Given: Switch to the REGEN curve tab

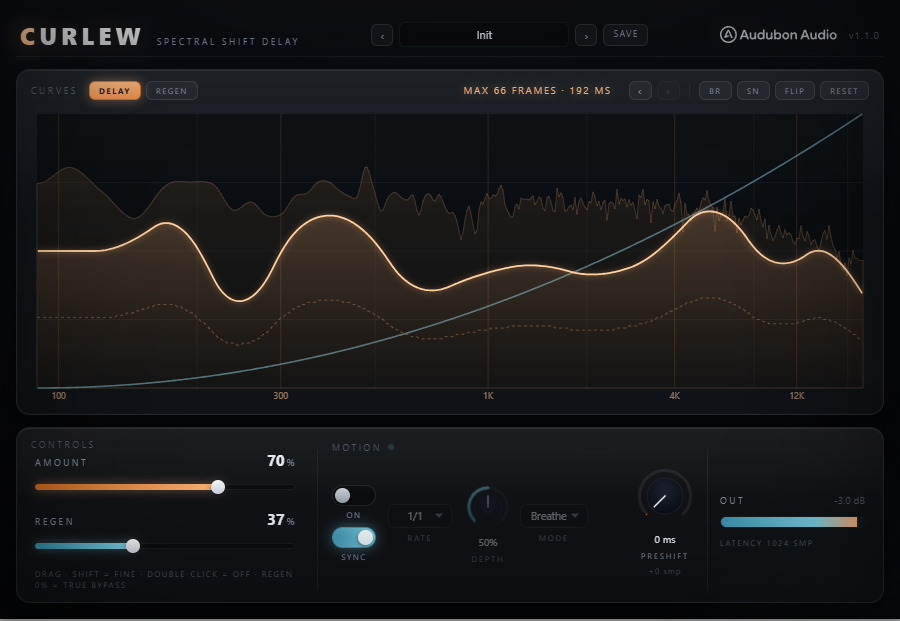Looking at the screenshot, I should tap(172, 91).
